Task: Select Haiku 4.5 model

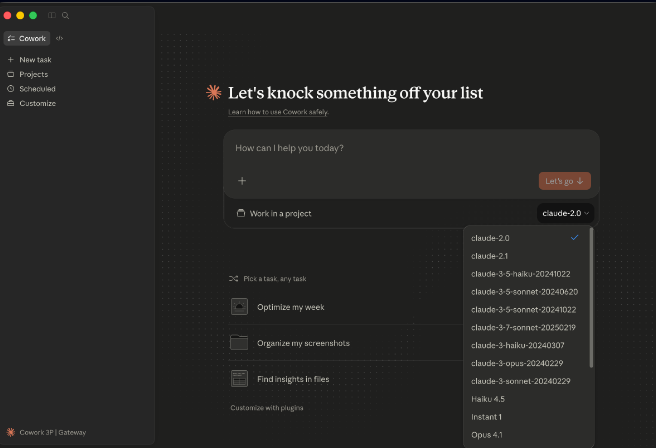Action: (x=526, y=399)
